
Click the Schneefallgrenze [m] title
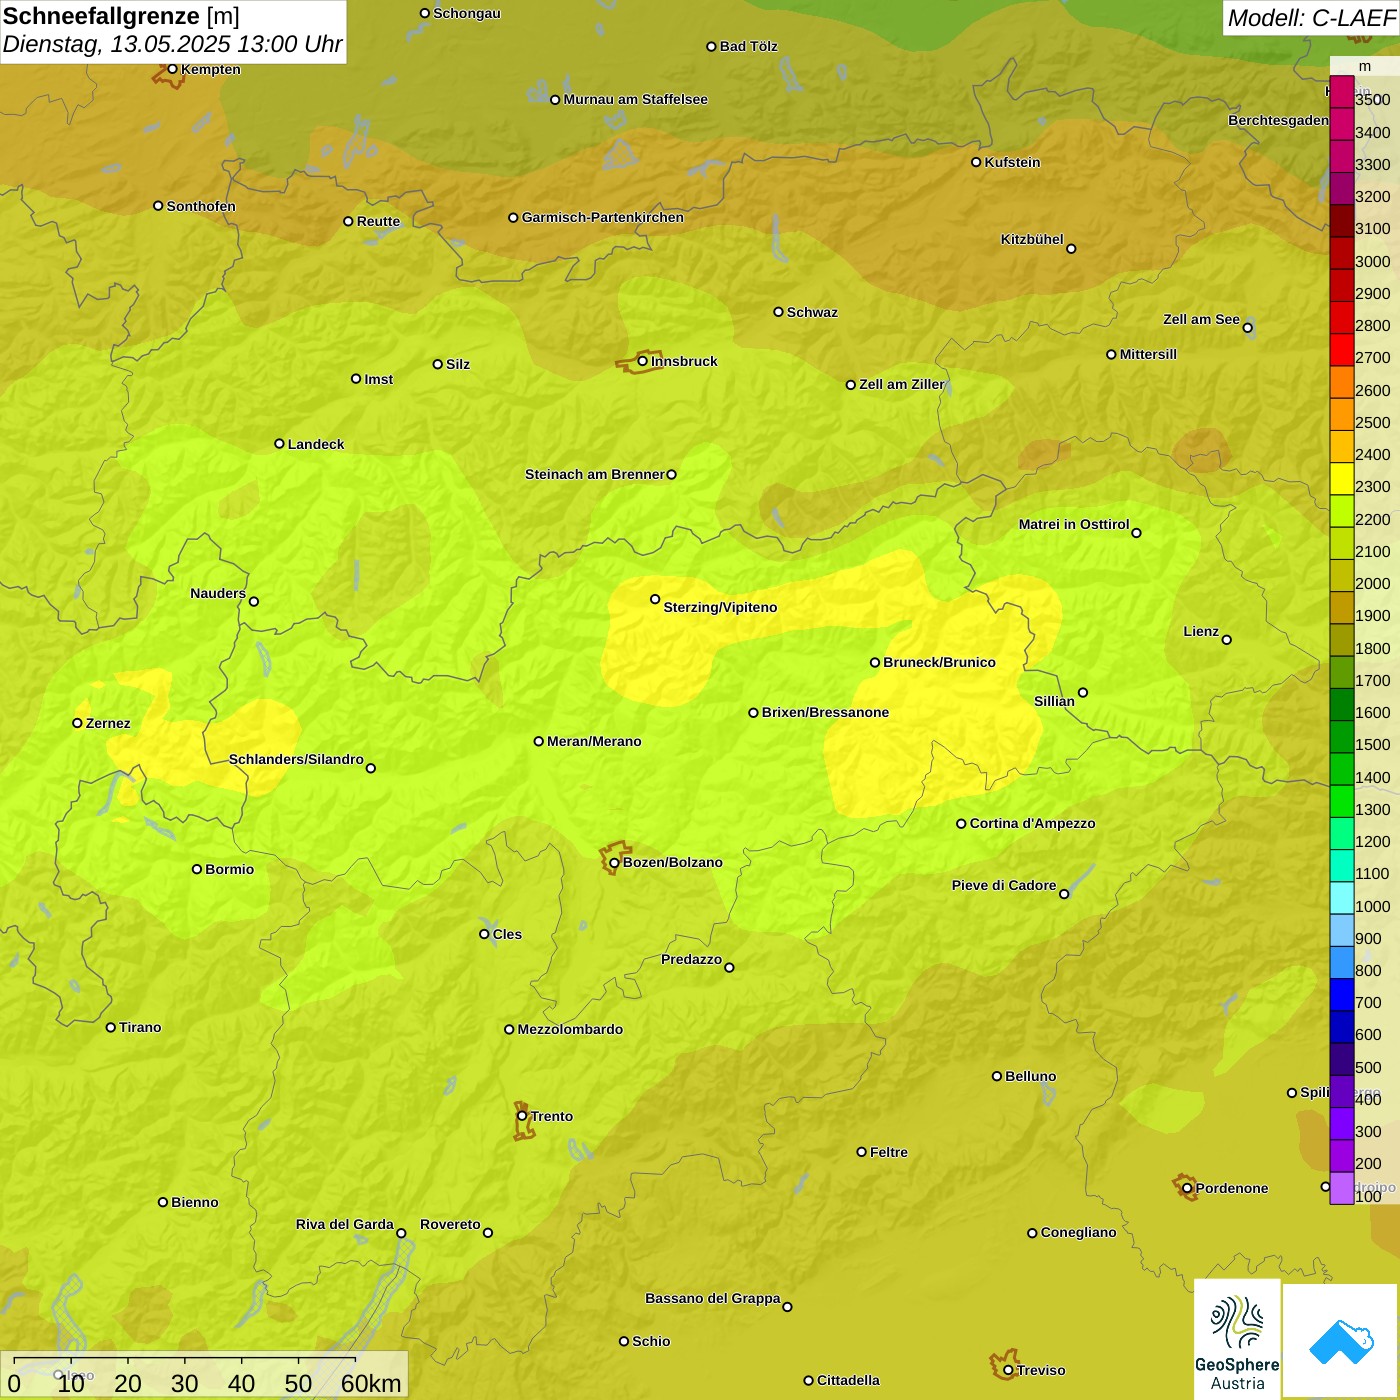(121, 16)
